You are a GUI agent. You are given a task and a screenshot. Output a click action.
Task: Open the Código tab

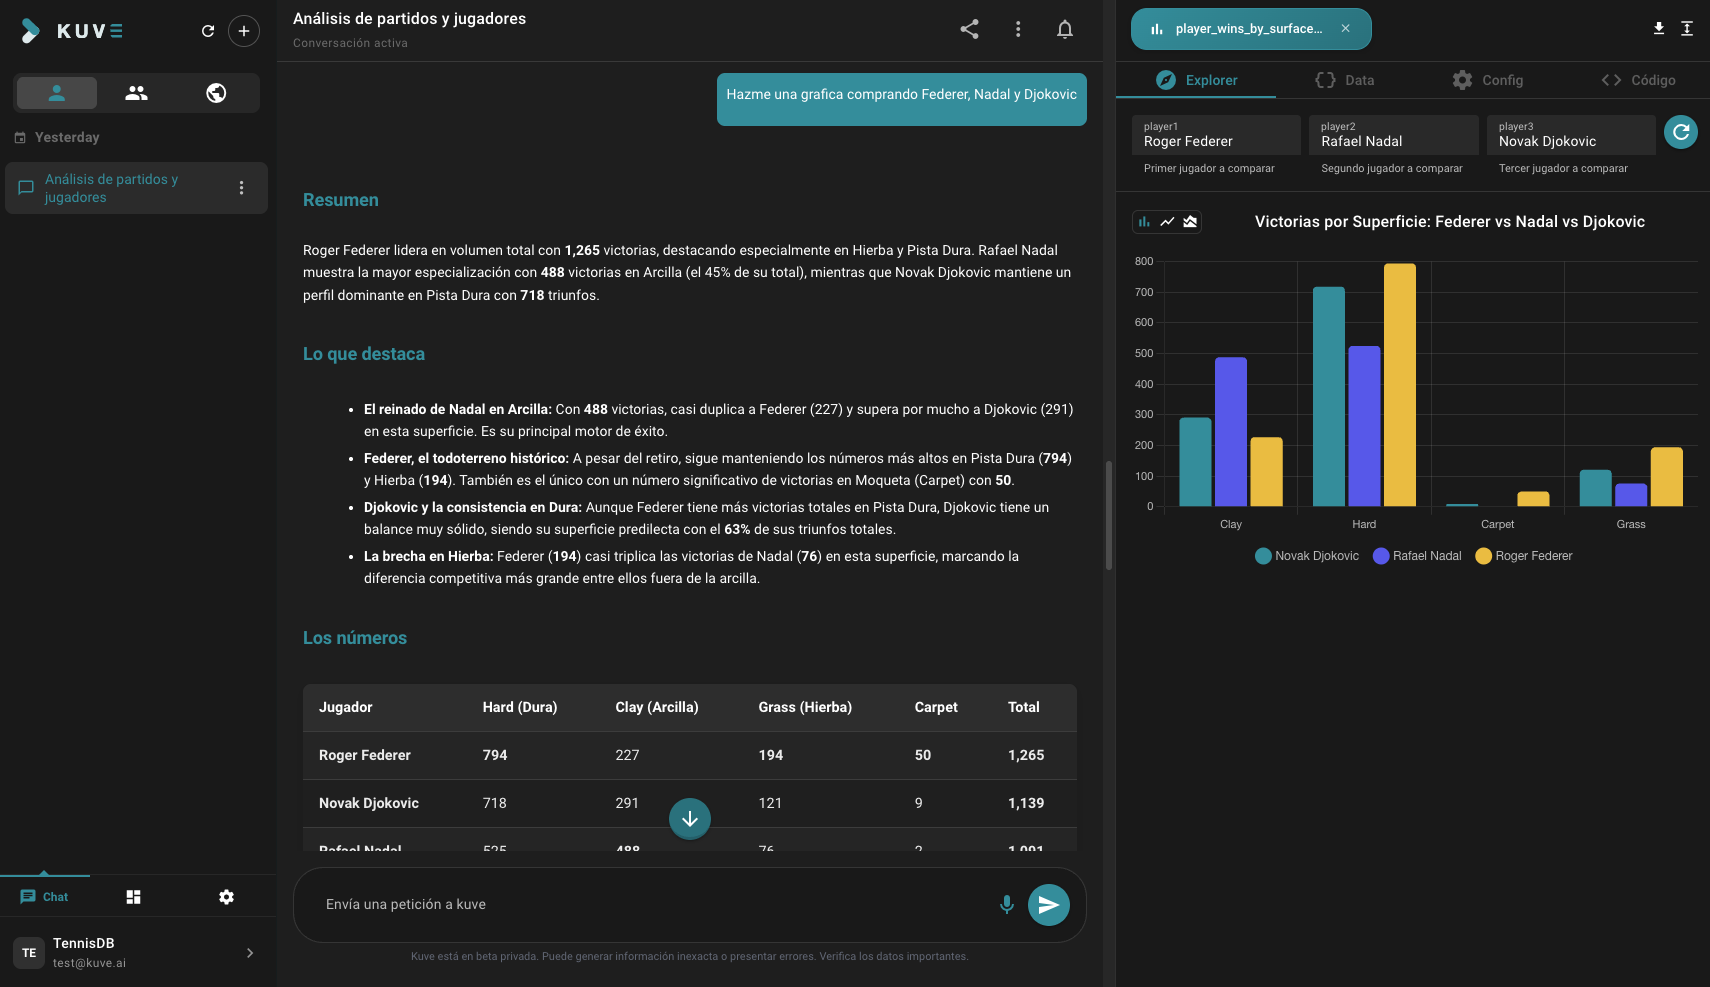pyautogui.click(x=1639, y=80)
